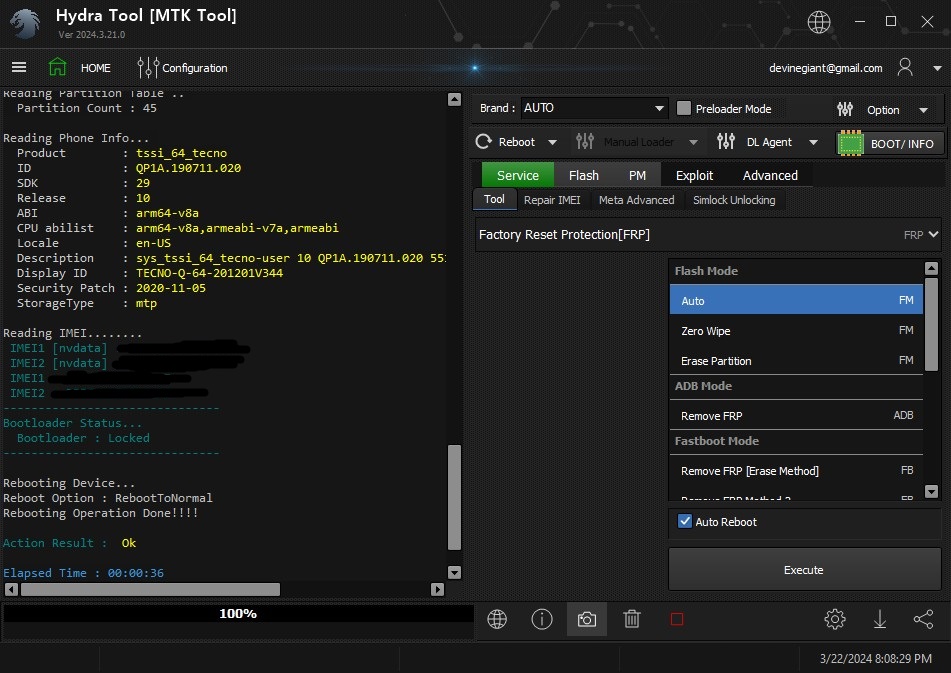Click the Option sliders icon

(845, 109)
